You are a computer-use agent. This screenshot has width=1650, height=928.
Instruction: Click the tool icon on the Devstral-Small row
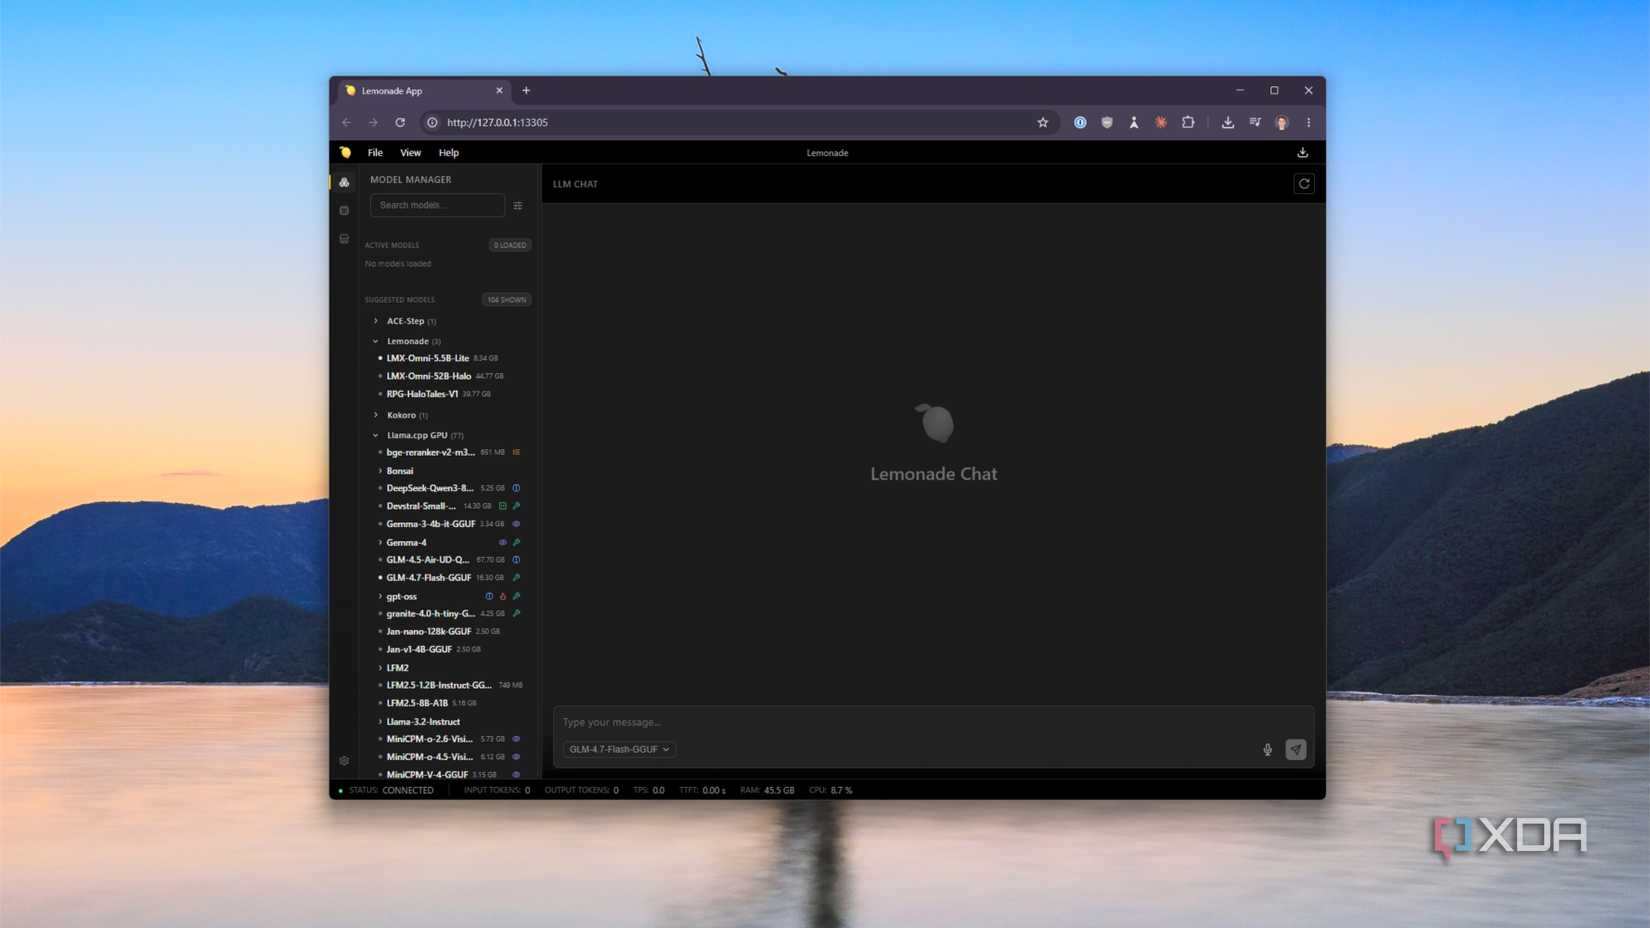point(517,506)
